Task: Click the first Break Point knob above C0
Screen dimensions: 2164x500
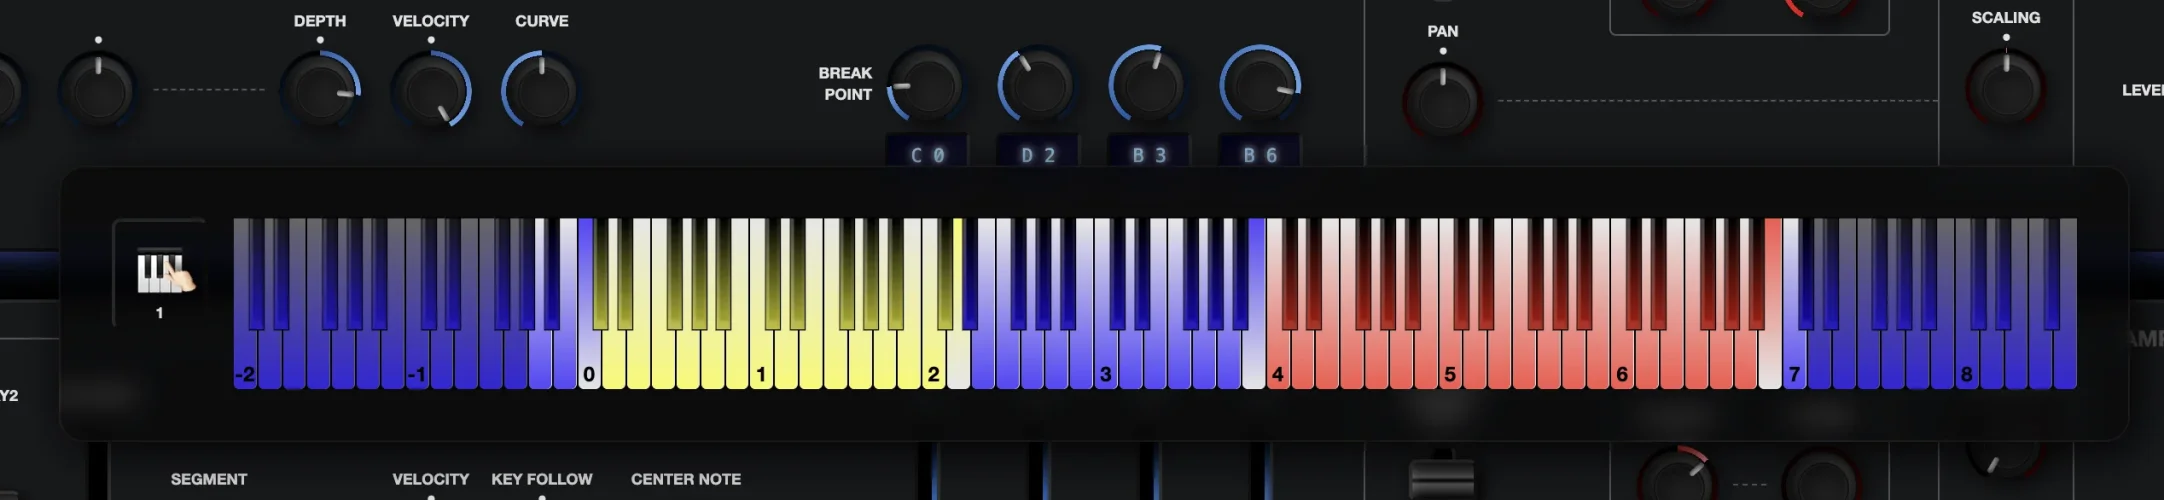Action: point(926,86)
